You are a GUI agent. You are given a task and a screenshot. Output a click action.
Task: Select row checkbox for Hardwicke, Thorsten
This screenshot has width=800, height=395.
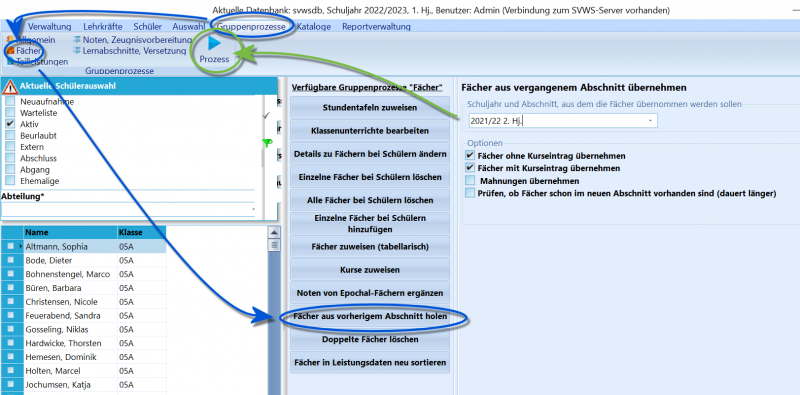(11, 343)
